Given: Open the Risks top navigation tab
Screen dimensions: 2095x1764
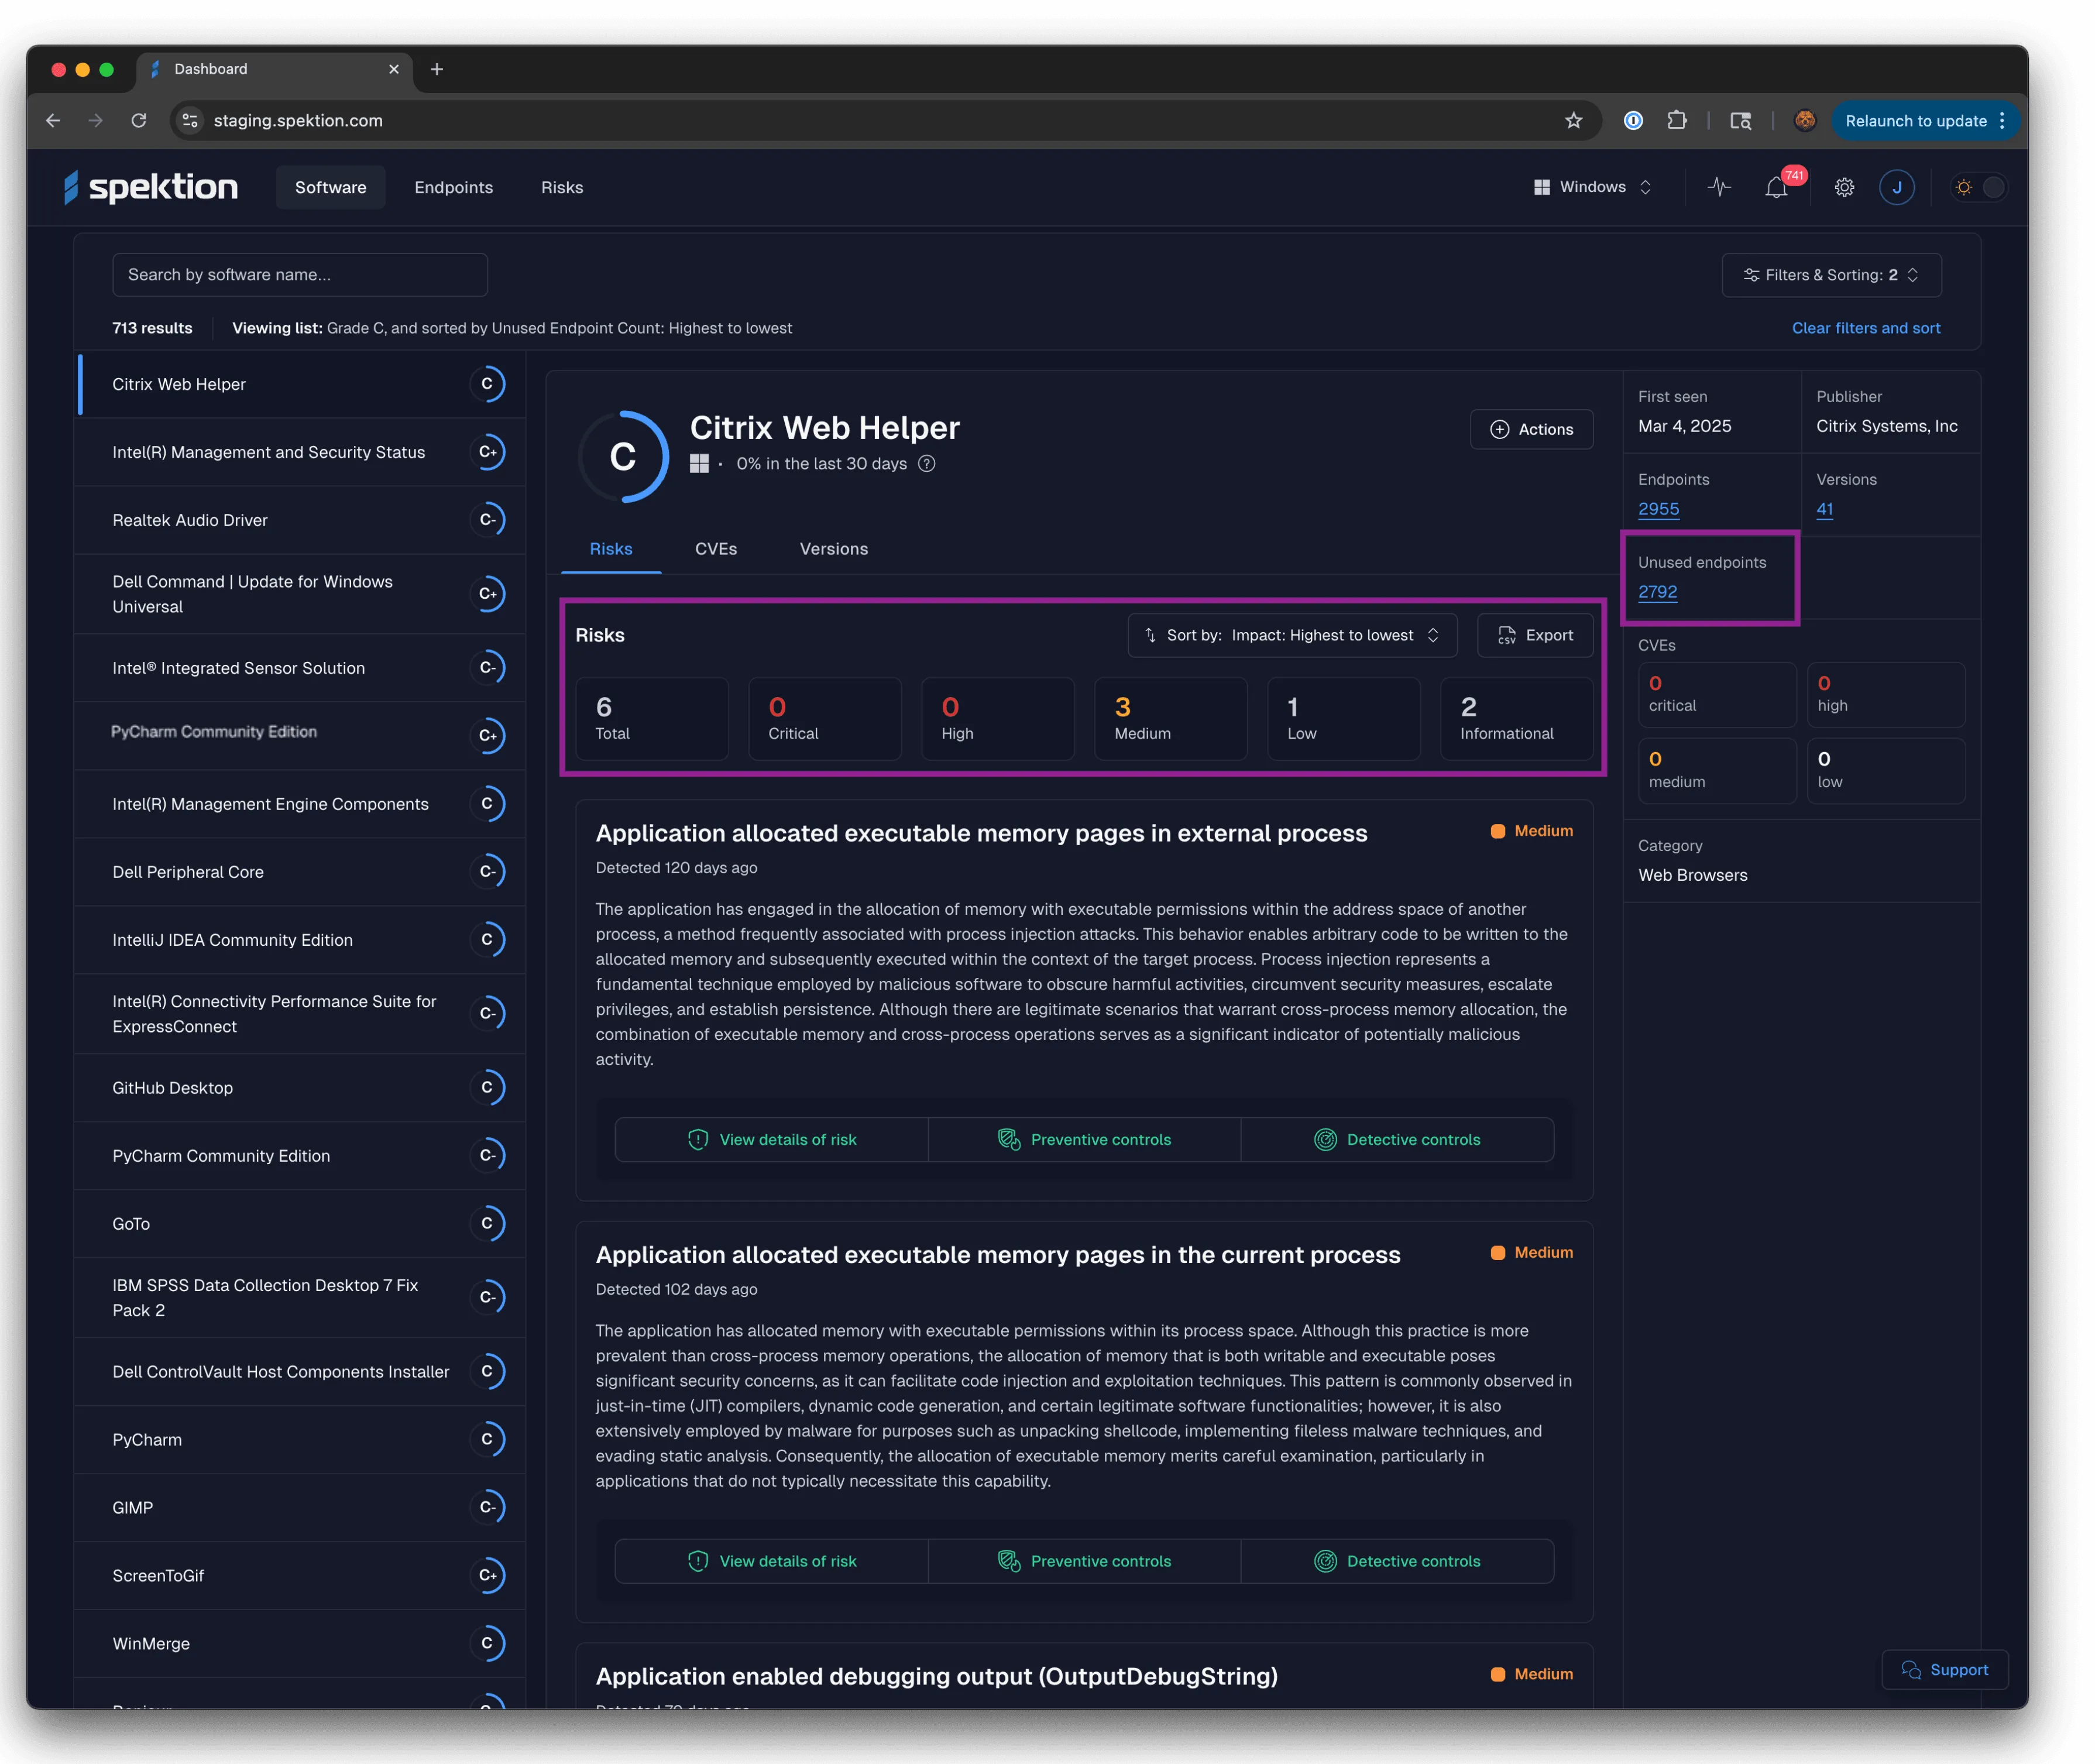Looking at the screenshot, I should tap(561, 187).
